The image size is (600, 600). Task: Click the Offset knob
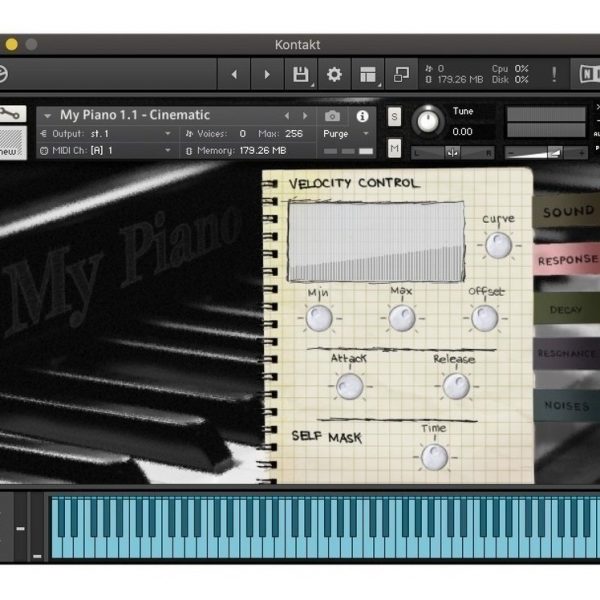[x=484, y=318]
